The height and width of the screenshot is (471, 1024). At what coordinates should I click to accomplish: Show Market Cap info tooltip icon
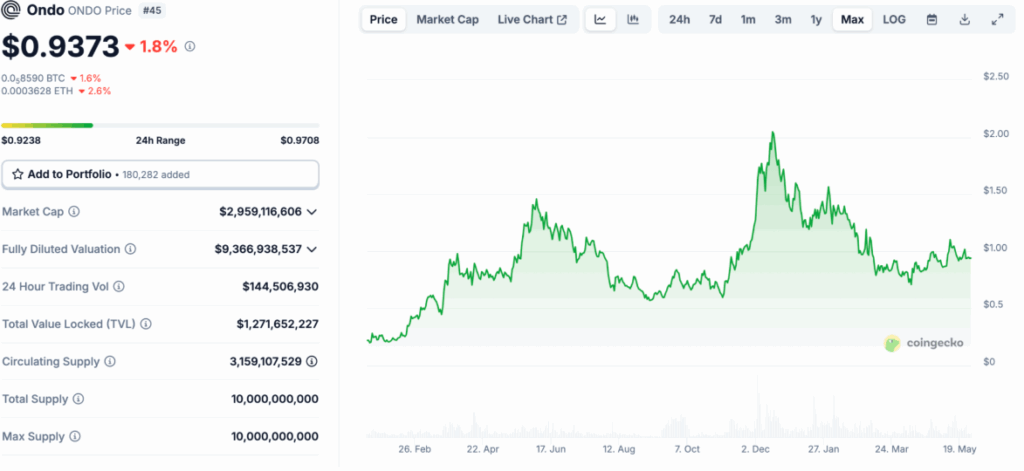pos(74,212)
